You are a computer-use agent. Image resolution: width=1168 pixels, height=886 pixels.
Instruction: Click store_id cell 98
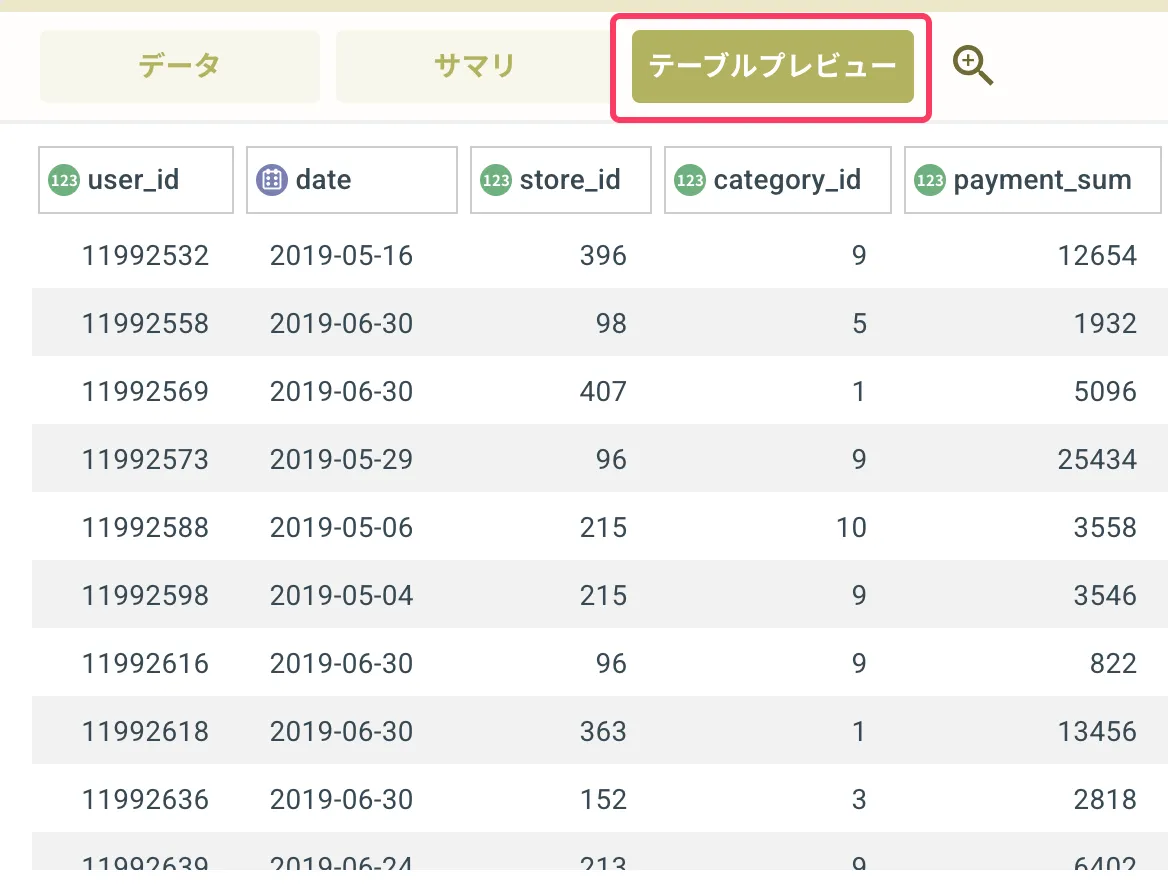click(611, 323)
